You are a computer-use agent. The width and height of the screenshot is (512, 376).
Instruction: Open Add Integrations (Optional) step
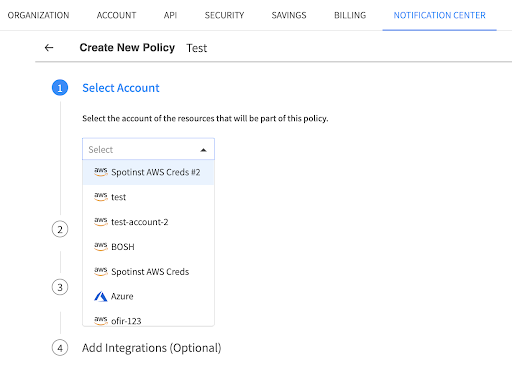(x=152, y=348)
